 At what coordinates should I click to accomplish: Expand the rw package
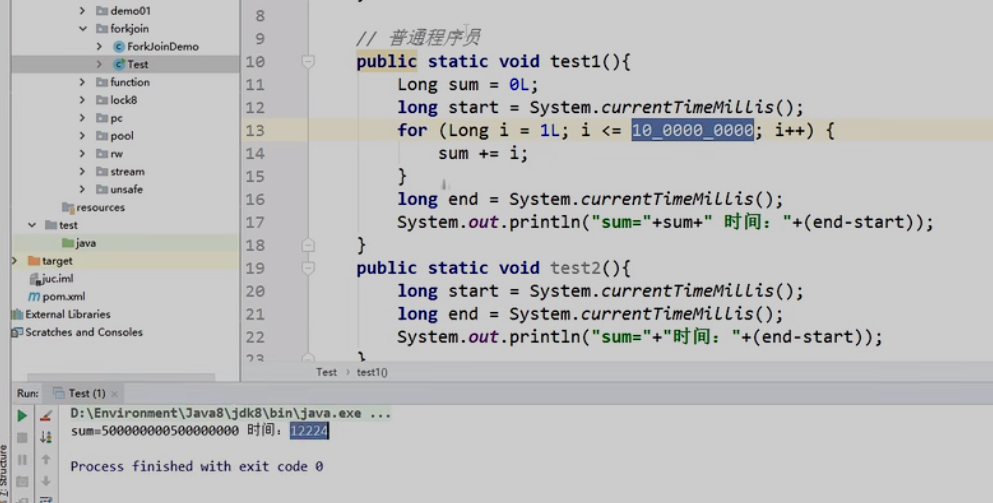coord(82,153)
